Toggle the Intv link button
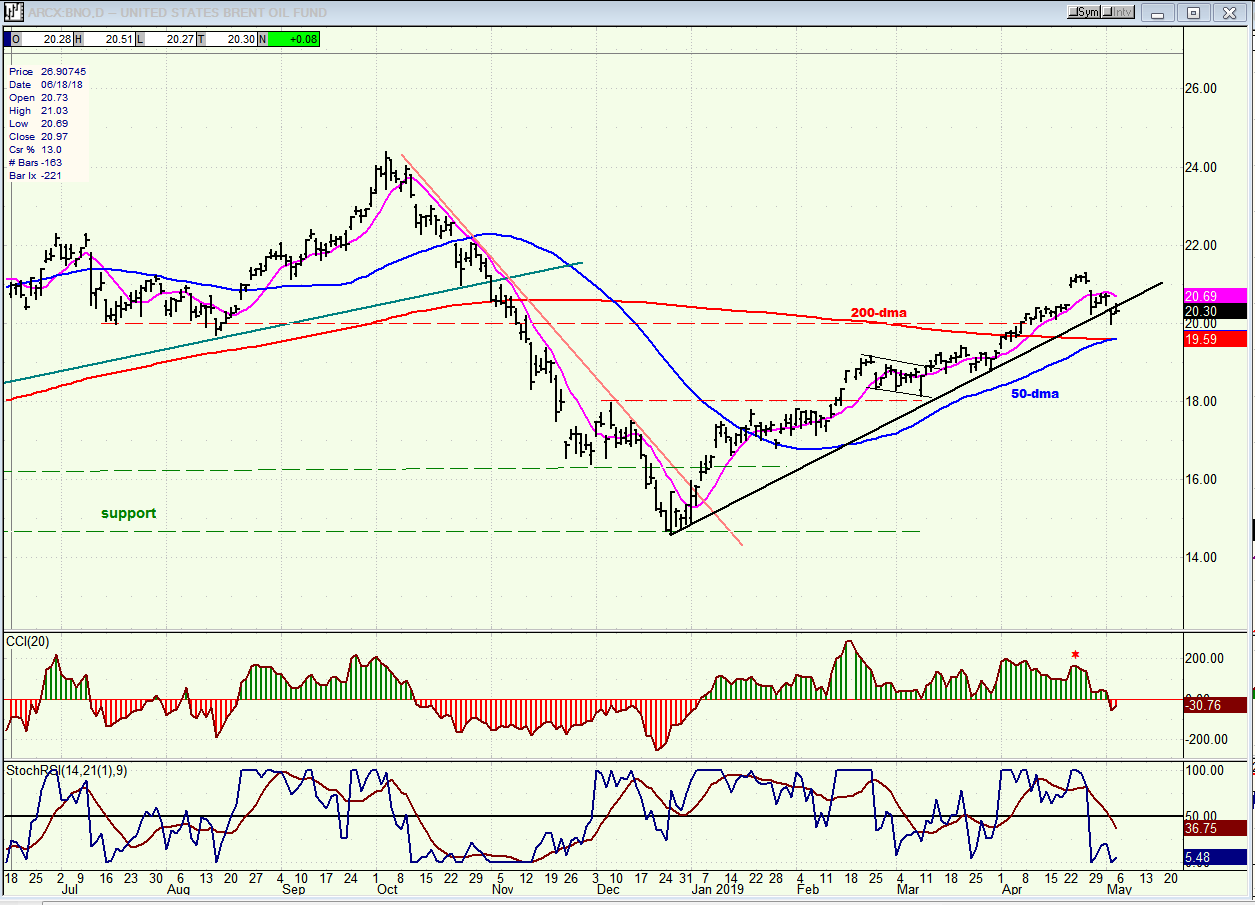1255x905 pixels. pos(1119,12)
